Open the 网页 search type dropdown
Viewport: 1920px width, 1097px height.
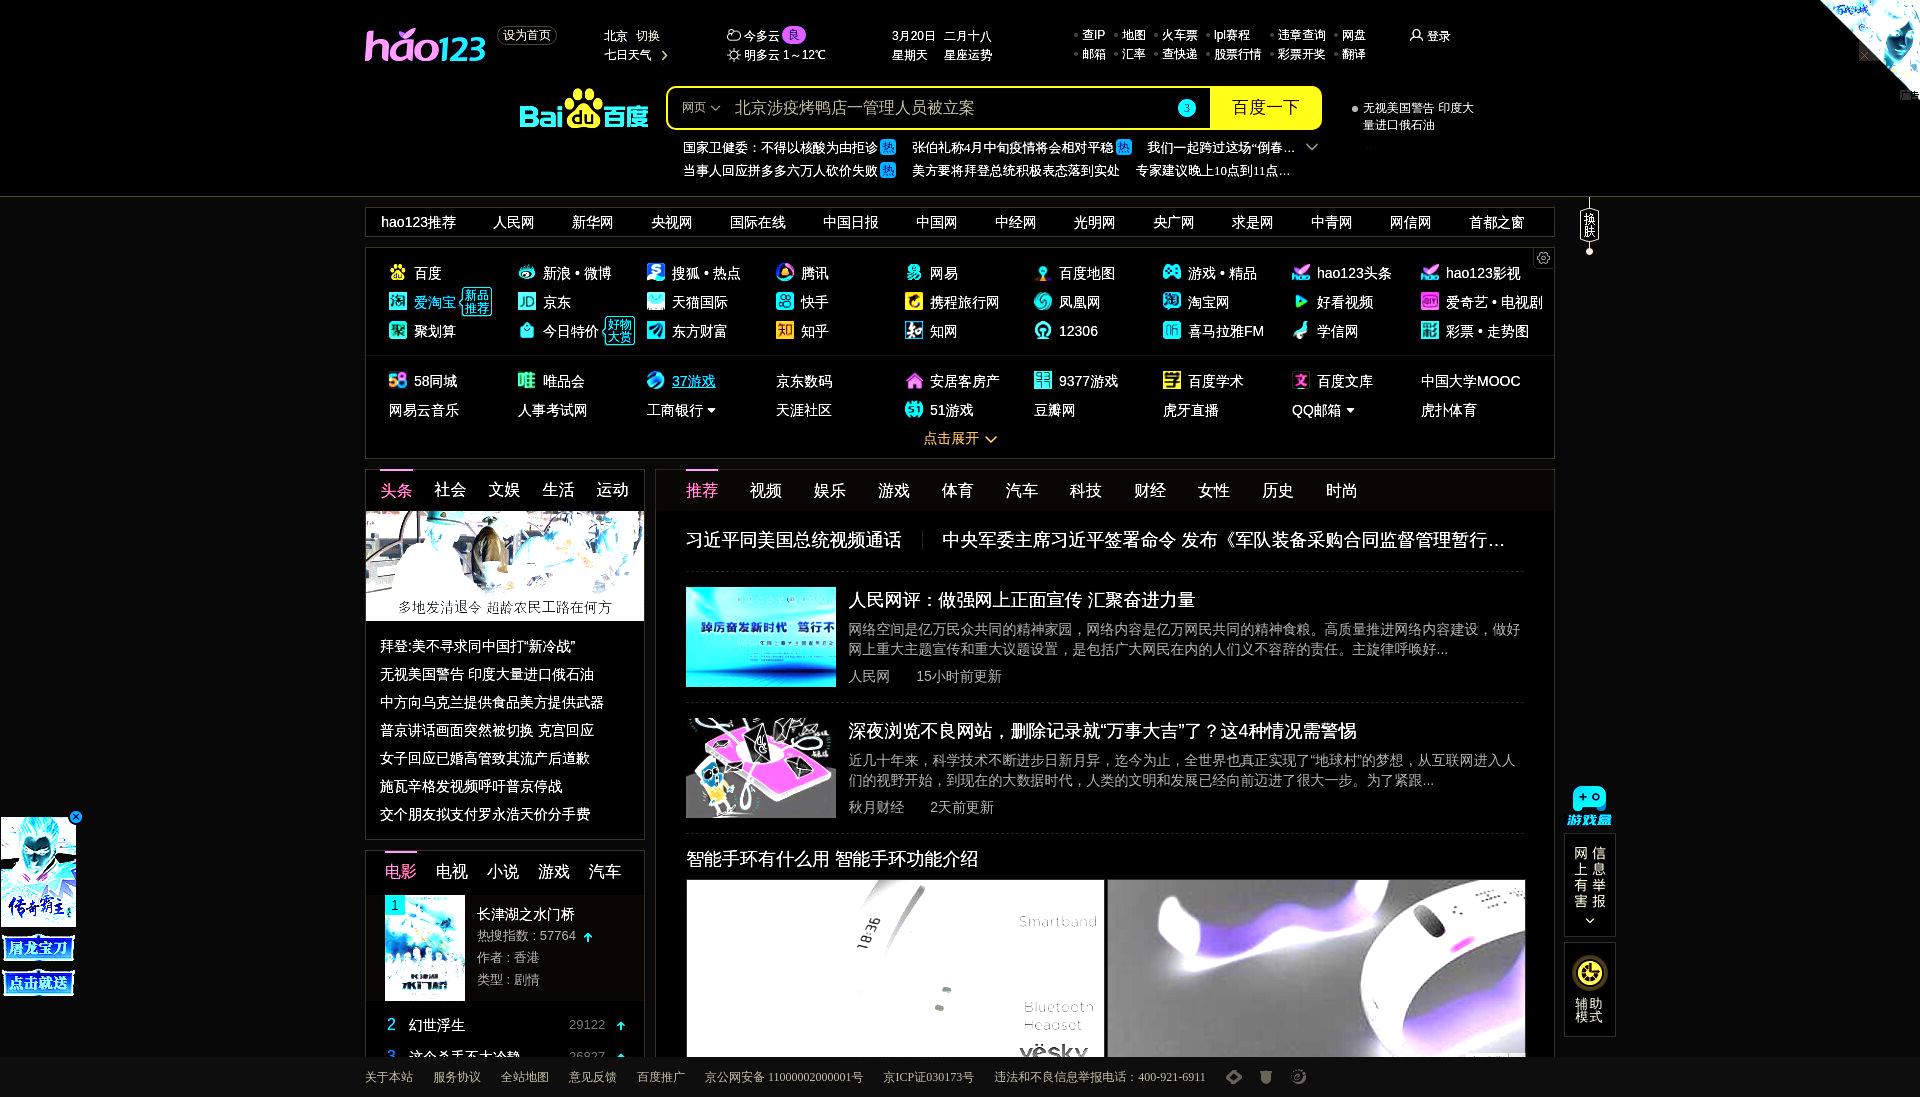[x=700, y=108]
